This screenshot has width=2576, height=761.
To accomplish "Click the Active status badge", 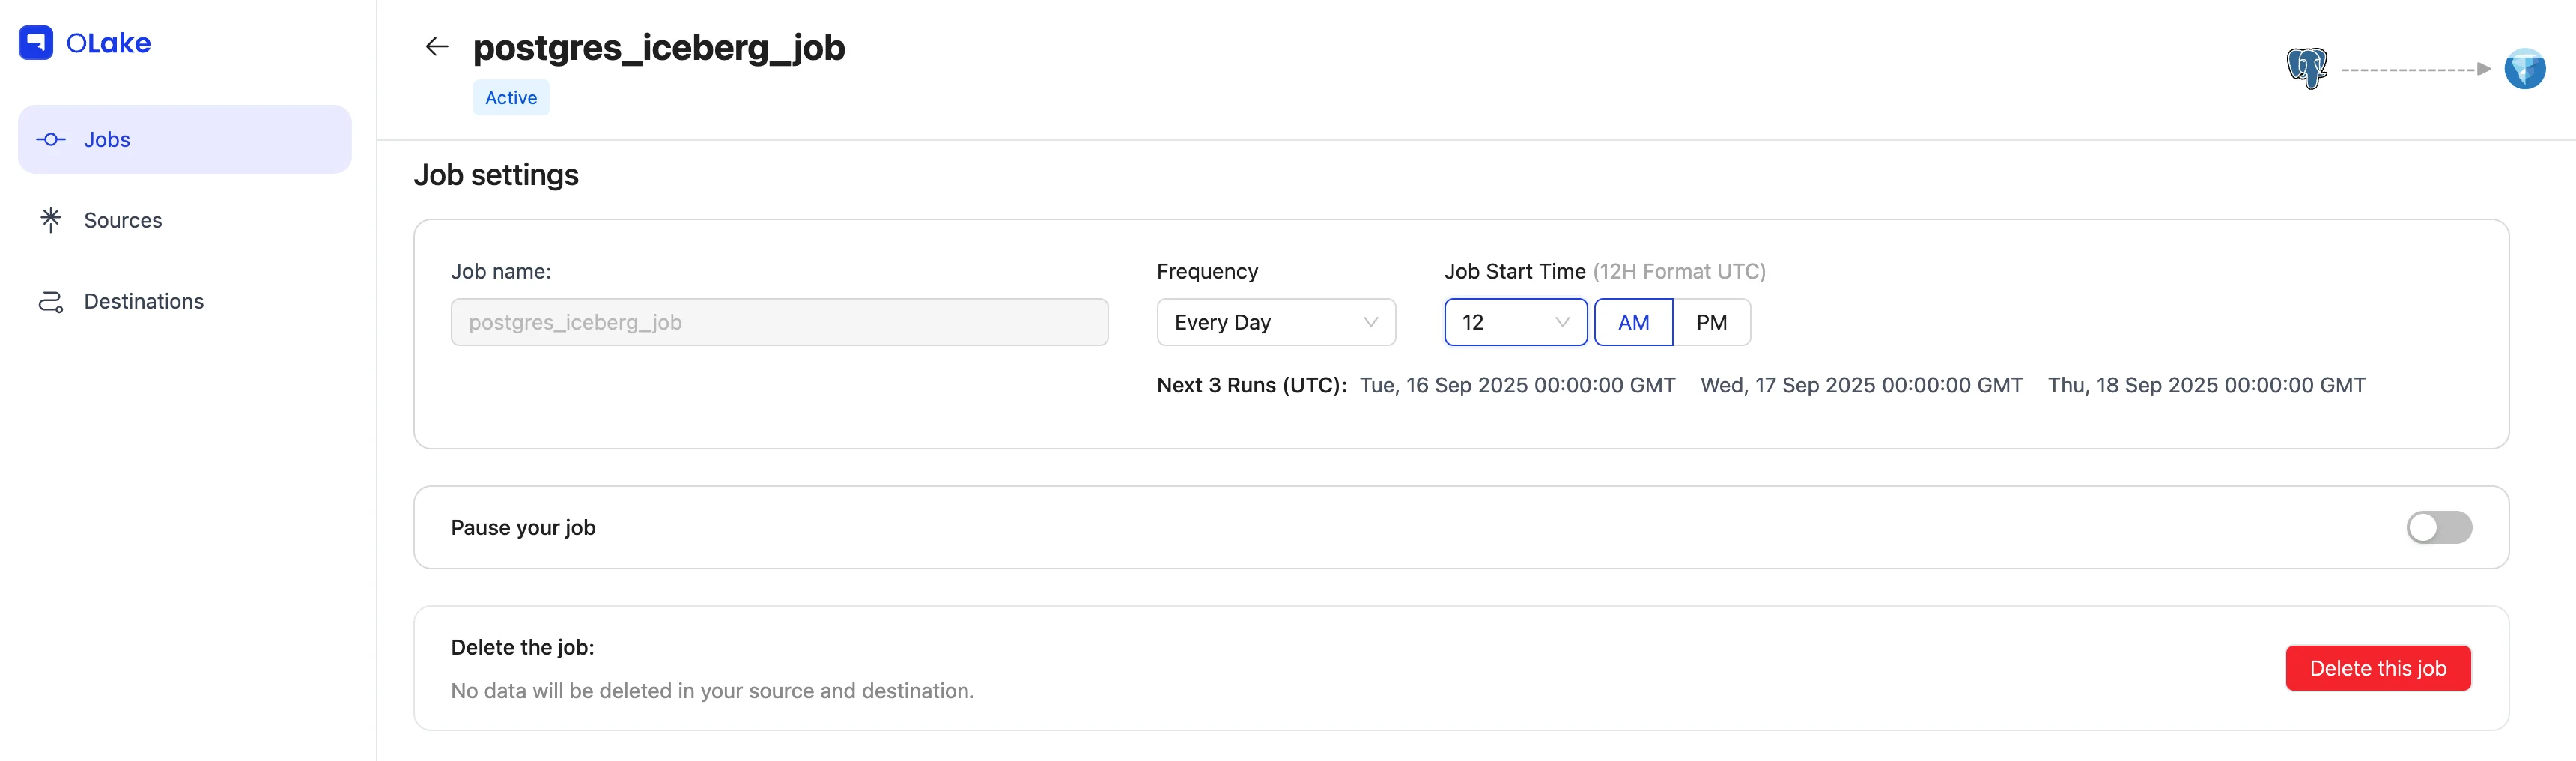I will click(x=511, y=98).
